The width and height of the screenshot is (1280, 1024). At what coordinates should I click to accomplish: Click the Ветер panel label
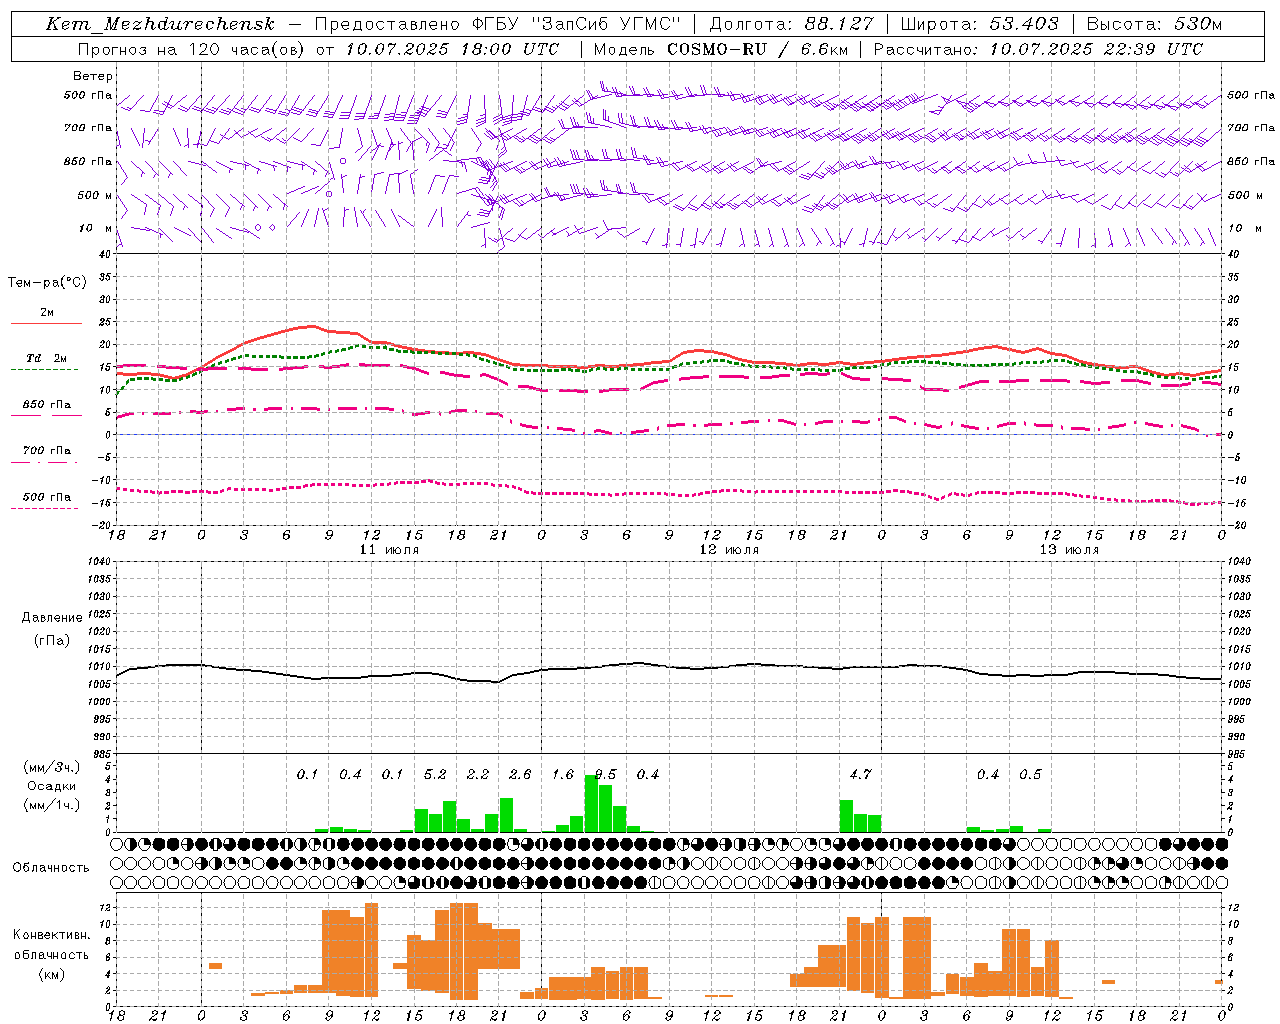click(93, 76)
